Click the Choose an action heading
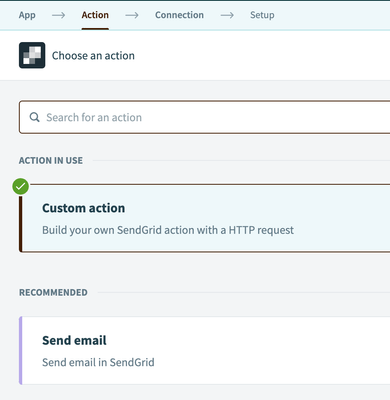The height and width of the screenshot is (400, 390). tap(93, 56)
